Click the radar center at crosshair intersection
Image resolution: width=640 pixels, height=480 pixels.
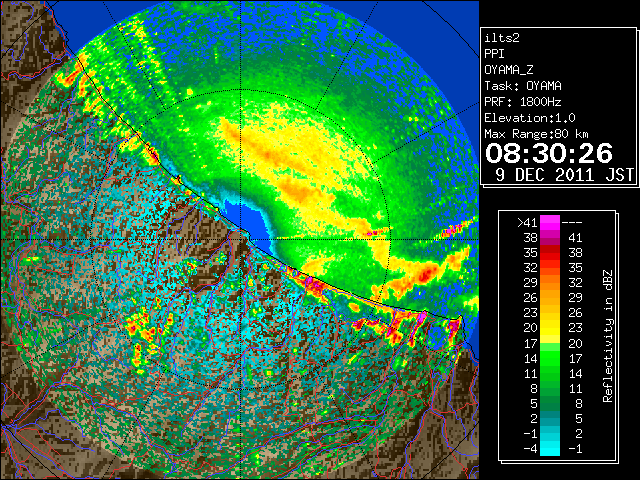pyautogui.click(x=241, y=239)
